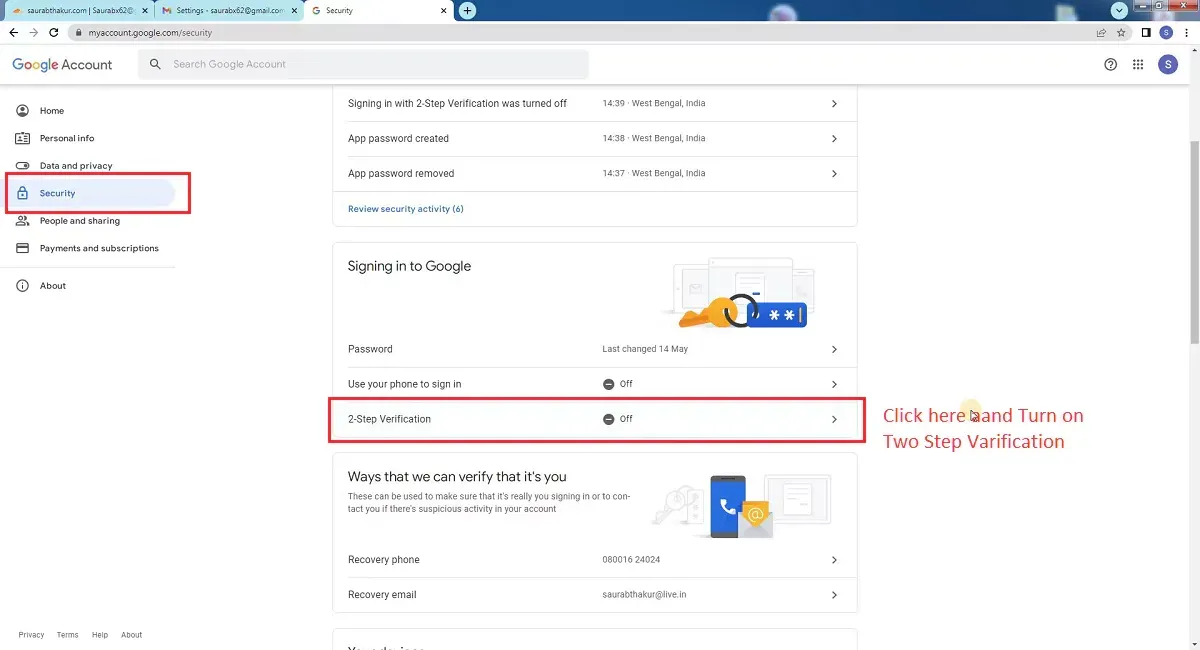Expand the 2-Step Verification turned off entry
The image size is (1200, 650).
point(834,104)
